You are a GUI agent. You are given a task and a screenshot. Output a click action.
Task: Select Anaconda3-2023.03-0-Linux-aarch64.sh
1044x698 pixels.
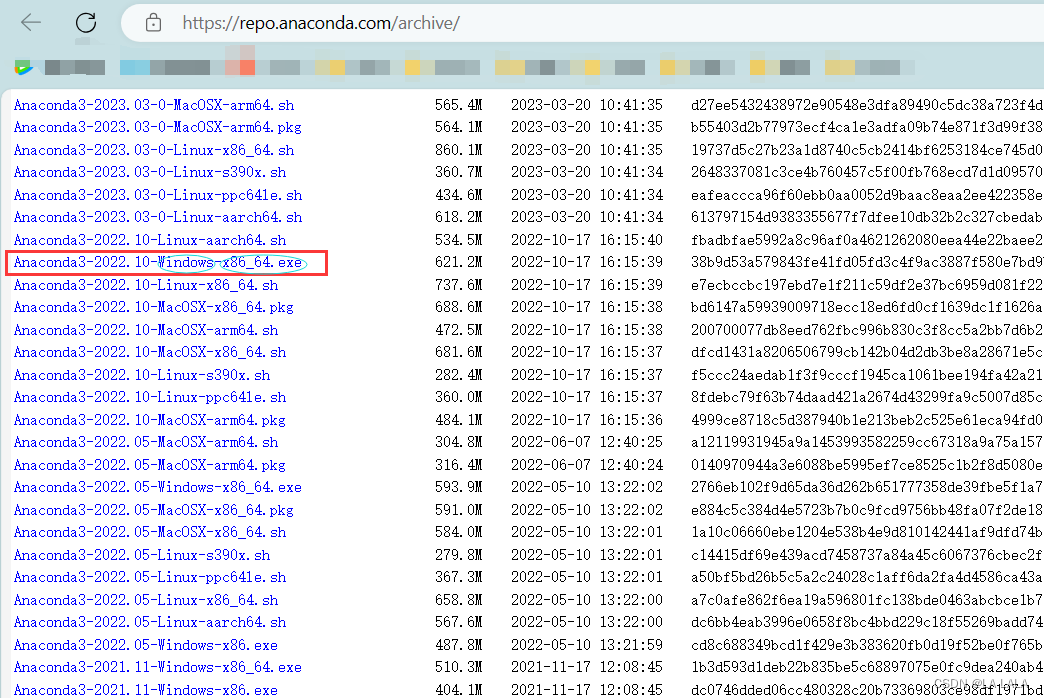(158, 218)
